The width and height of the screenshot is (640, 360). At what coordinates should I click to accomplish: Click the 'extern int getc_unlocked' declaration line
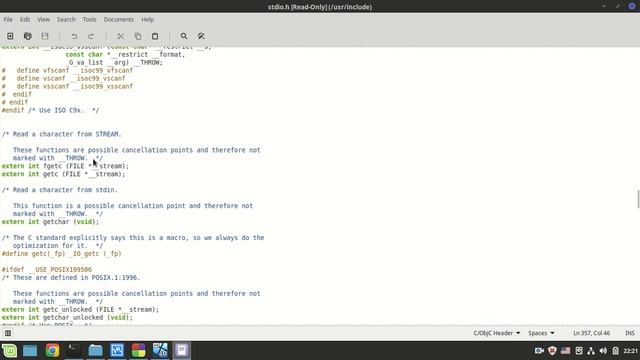[80, 310]
